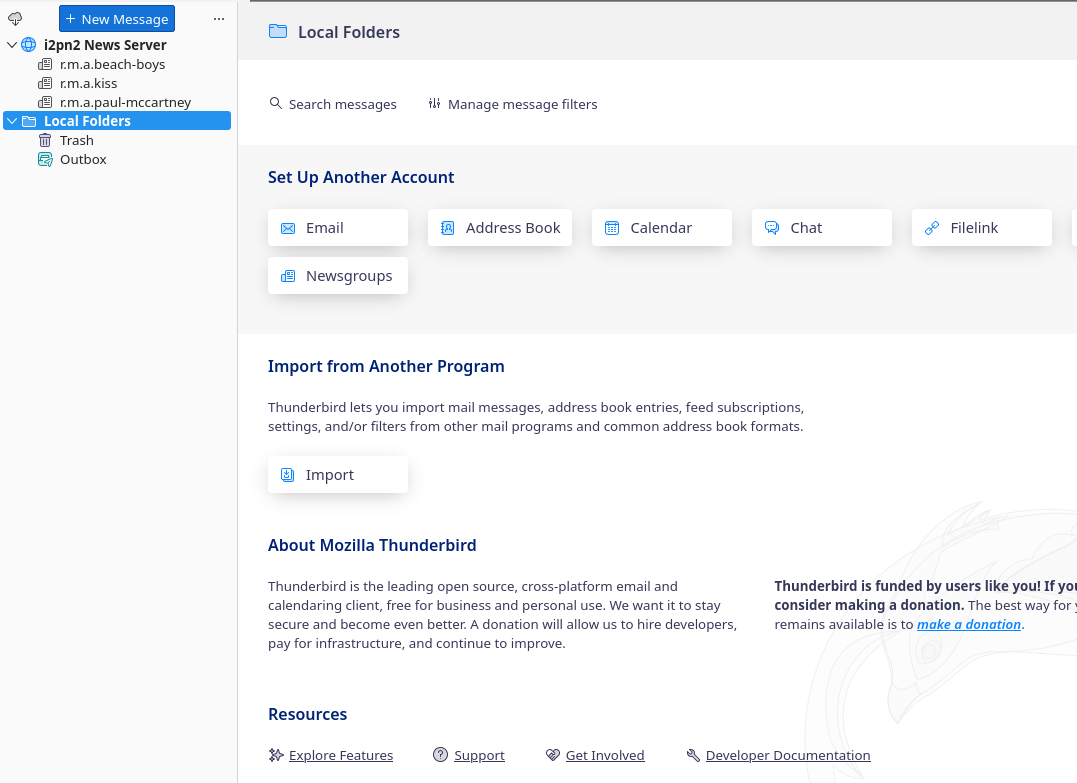Select Local Folders in the sidebar

point(117,121)
